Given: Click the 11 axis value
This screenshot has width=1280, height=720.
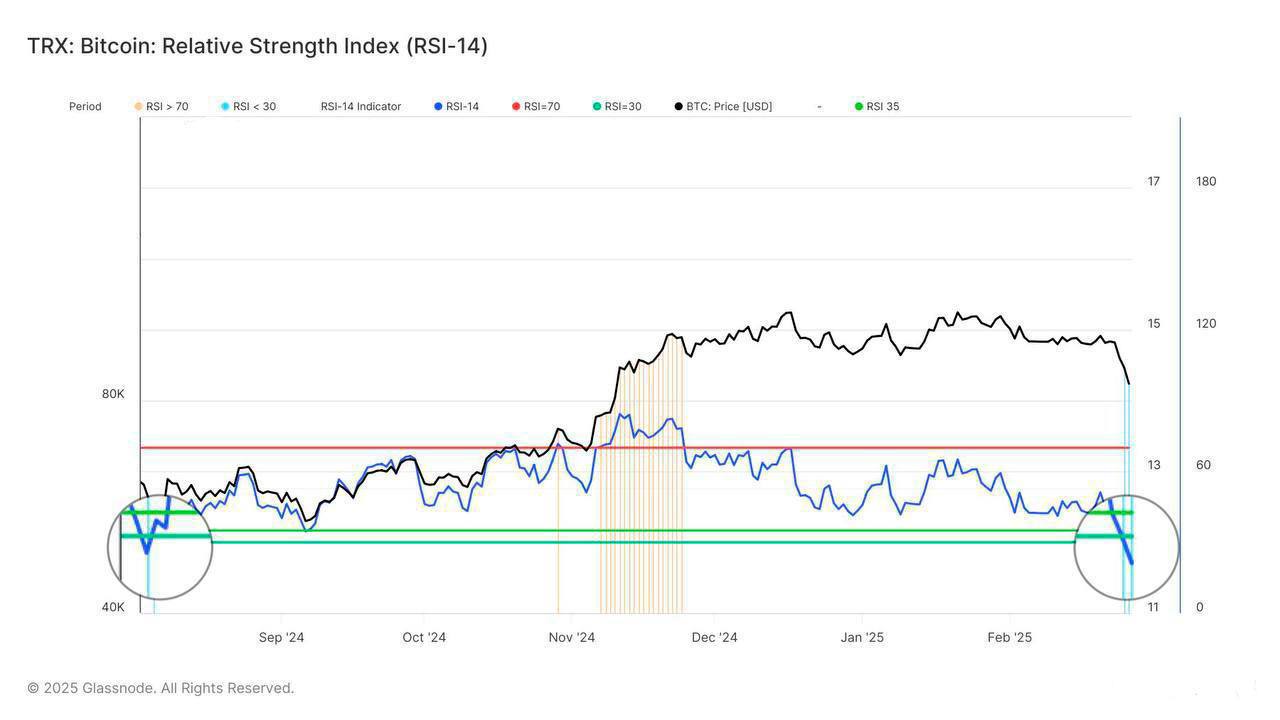Looking at the screenshot, I should tap(1153, 607).
